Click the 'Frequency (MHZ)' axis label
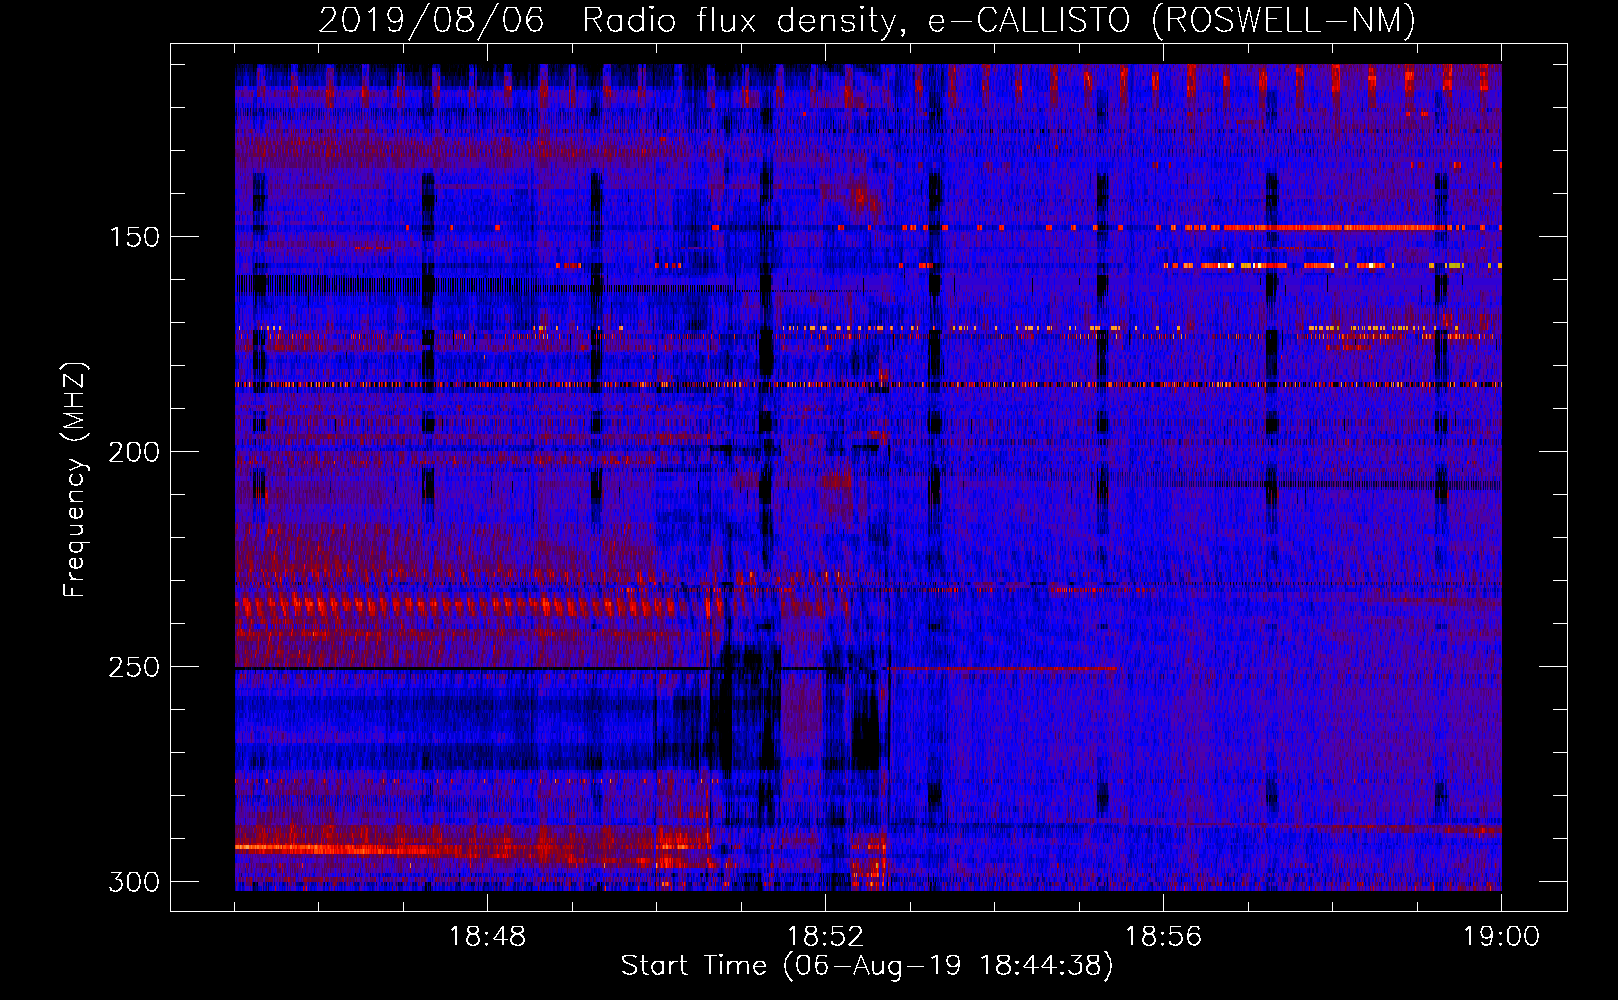Viewport: 1618px width, 1000px height. [76, 480]
